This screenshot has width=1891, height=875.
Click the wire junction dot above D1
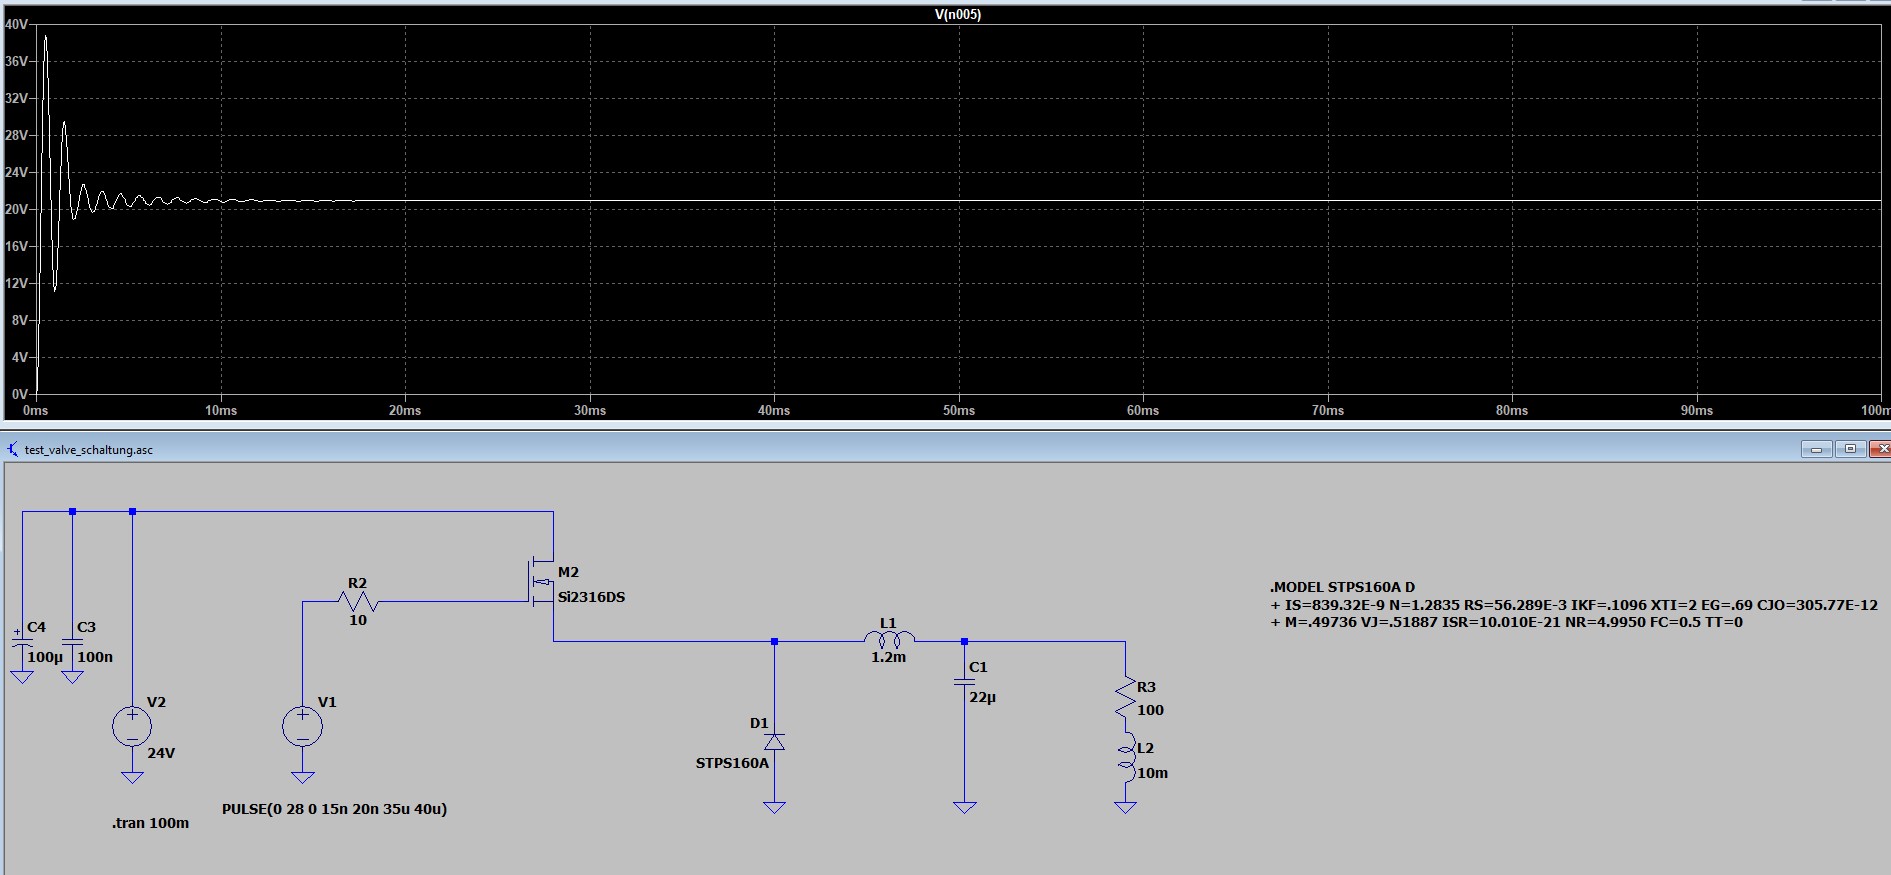(774, 641)
